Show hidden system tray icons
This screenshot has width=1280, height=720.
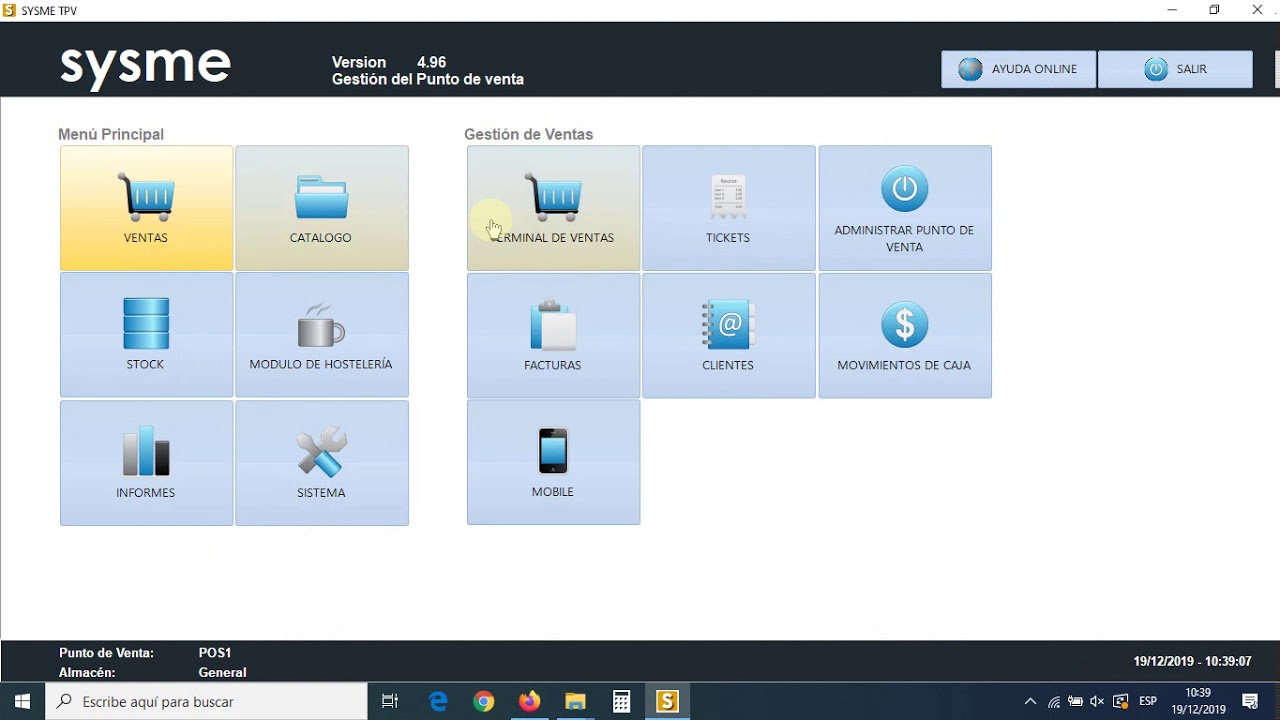(1031, 701)
